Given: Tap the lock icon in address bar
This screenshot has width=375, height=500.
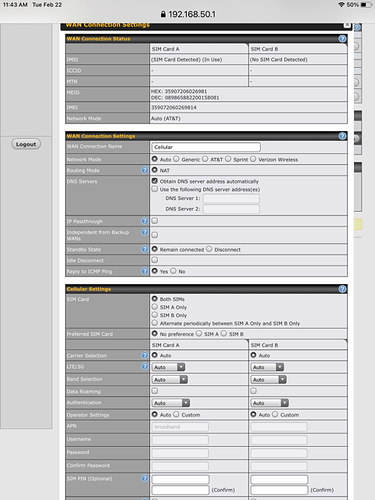Looking at the screenshot, I should 163,14.
